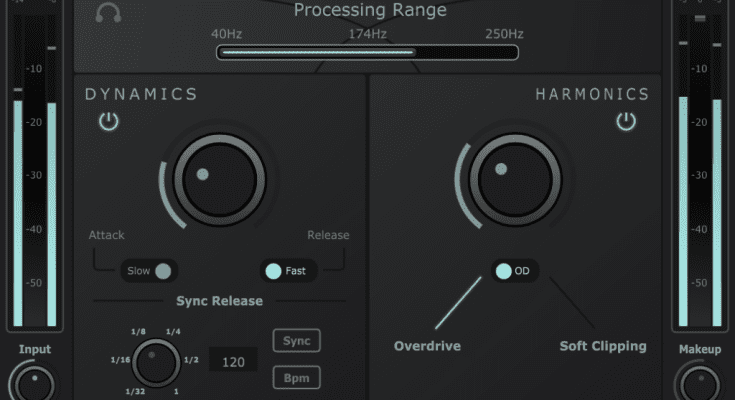Click the Makeup gain knob
The image size is (735, 400).
tap(699, 383)
